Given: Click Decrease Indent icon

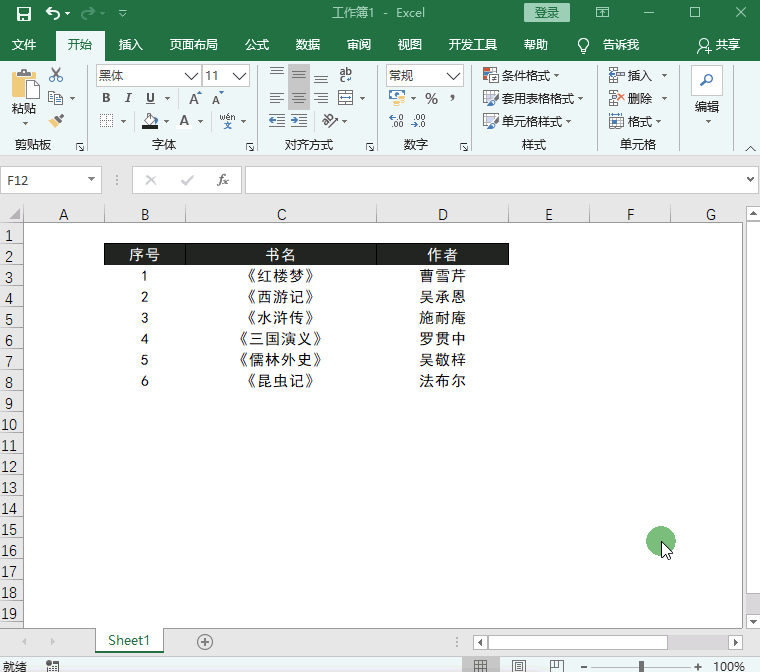Looking at the screenshot, I should (x=277, y=121).
